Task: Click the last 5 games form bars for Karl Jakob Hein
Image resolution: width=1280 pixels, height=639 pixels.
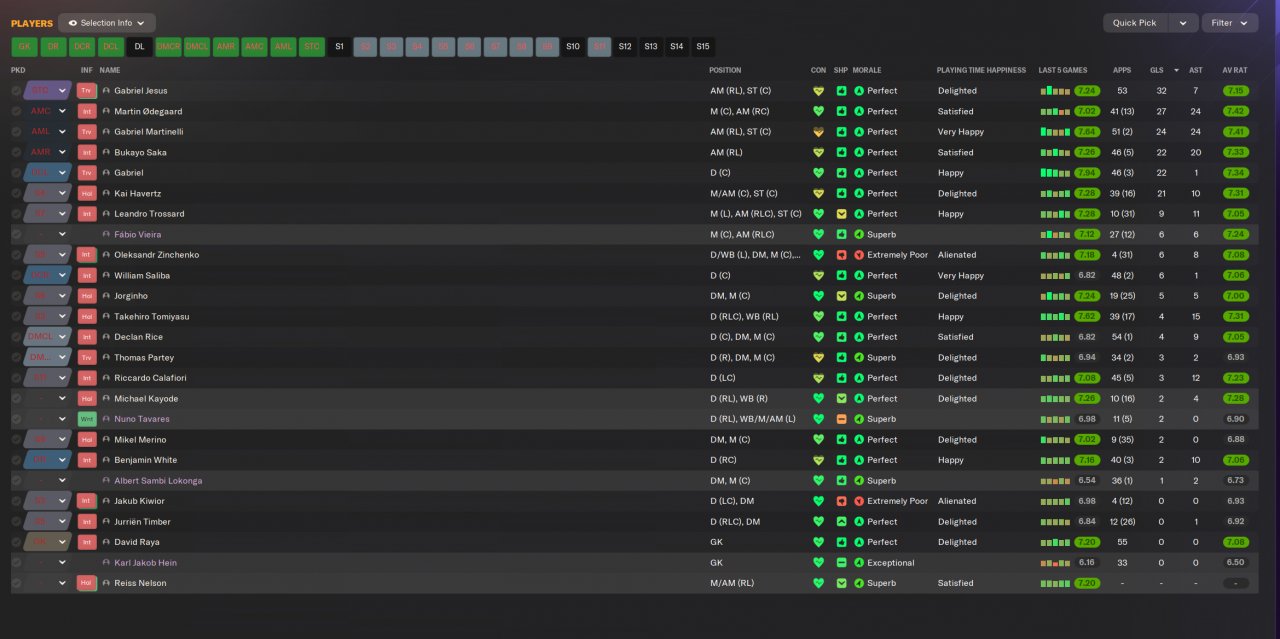Action: coord(1055,563)
